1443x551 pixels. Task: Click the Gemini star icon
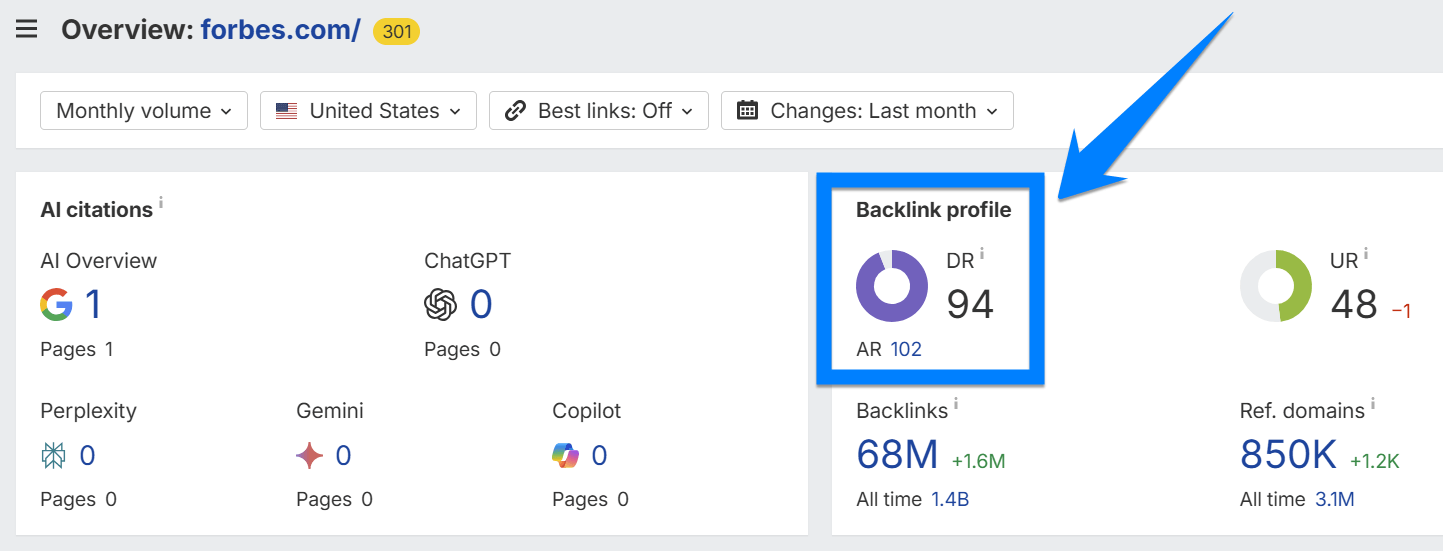309,456
